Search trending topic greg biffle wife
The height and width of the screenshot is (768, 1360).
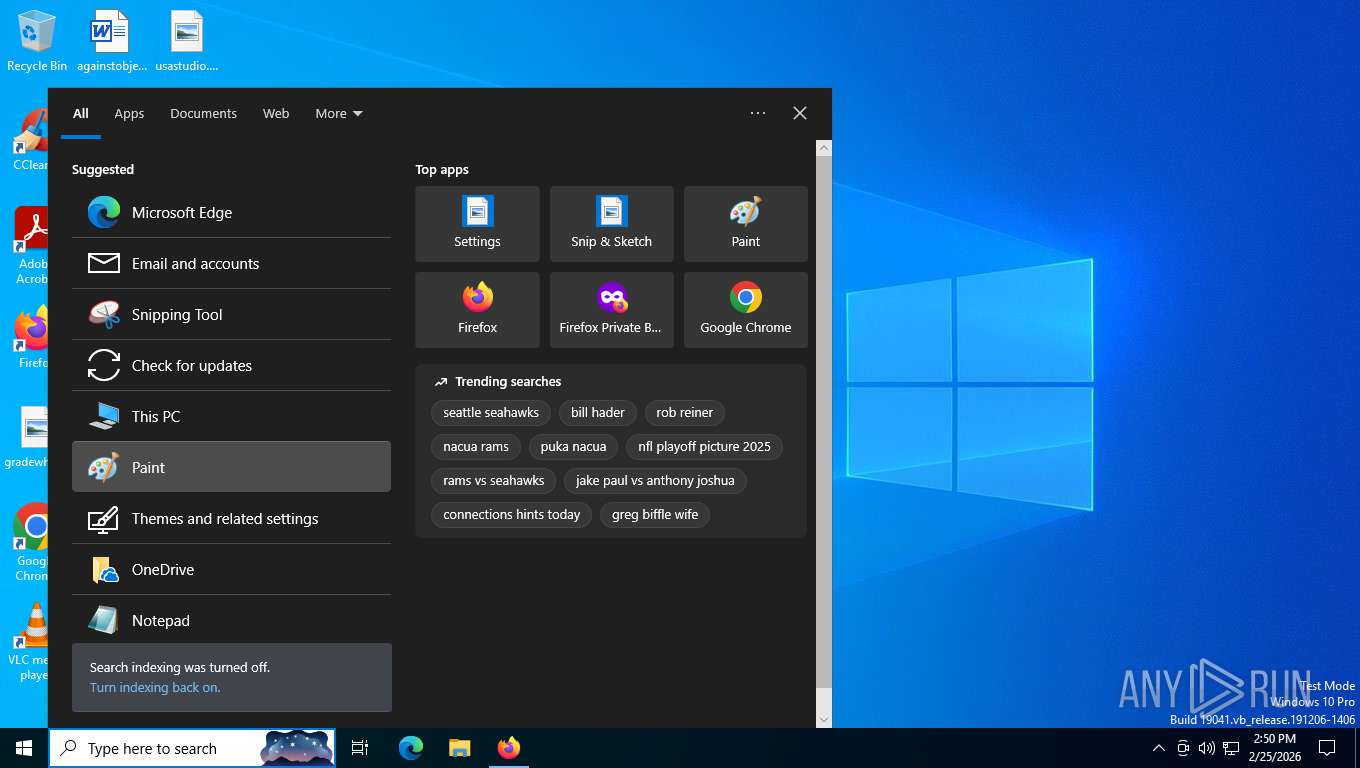click(x=655, y=514)
